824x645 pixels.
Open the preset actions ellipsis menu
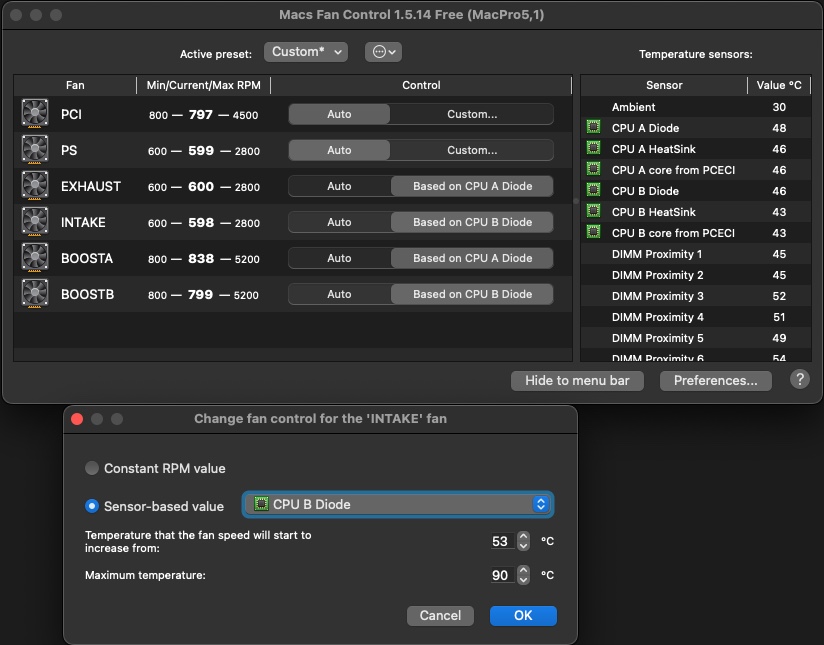click(x=383, y=52)
